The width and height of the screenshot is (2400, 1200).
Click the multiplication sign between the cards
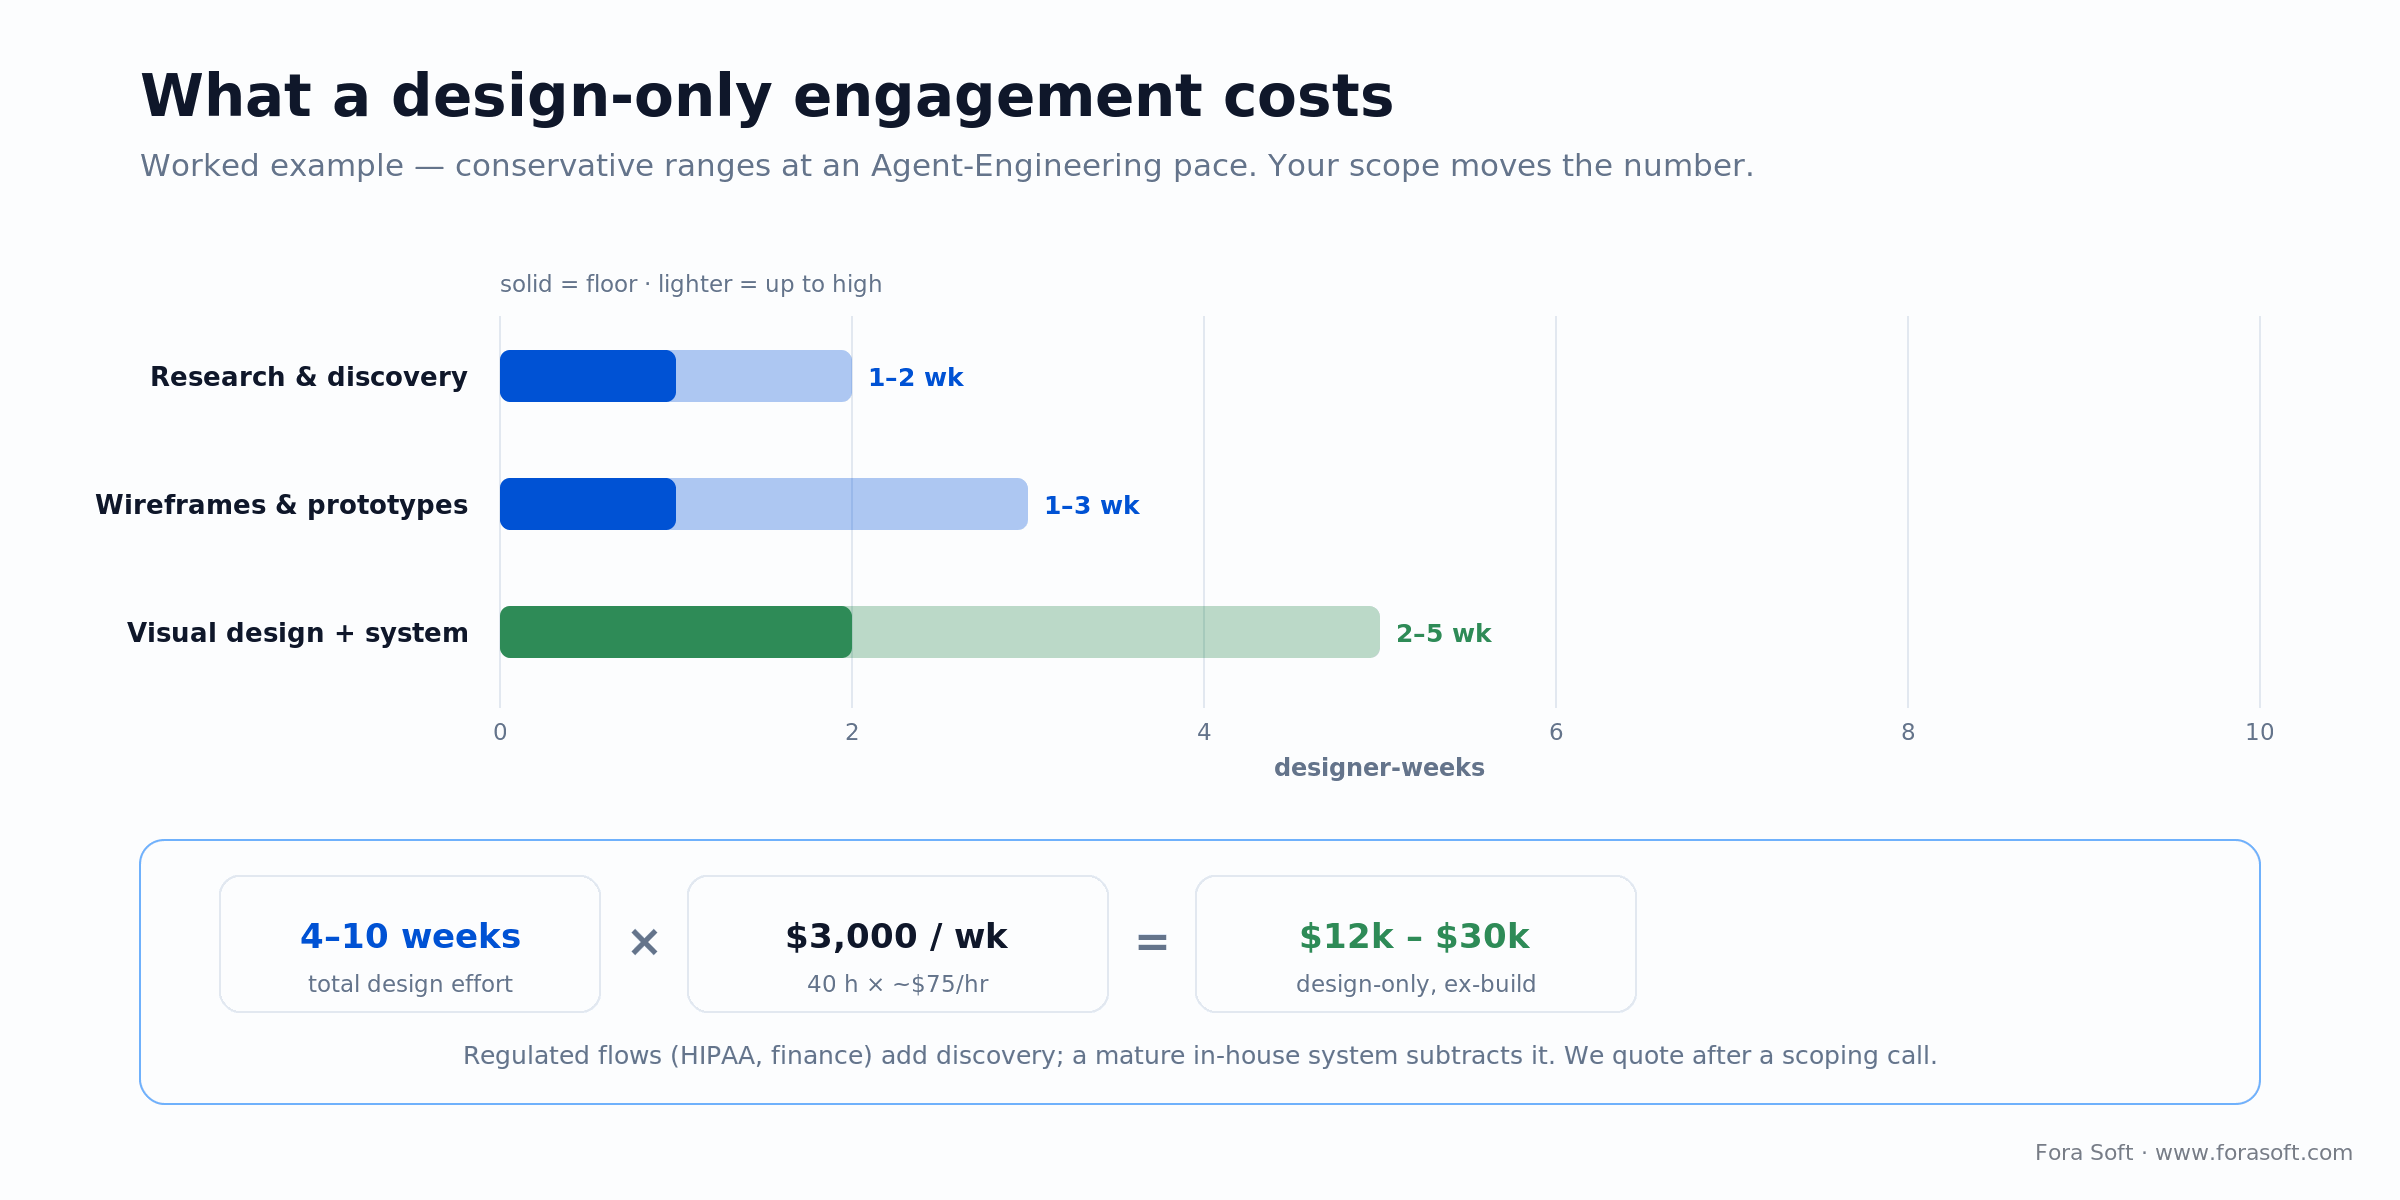(x=644, y=942)
